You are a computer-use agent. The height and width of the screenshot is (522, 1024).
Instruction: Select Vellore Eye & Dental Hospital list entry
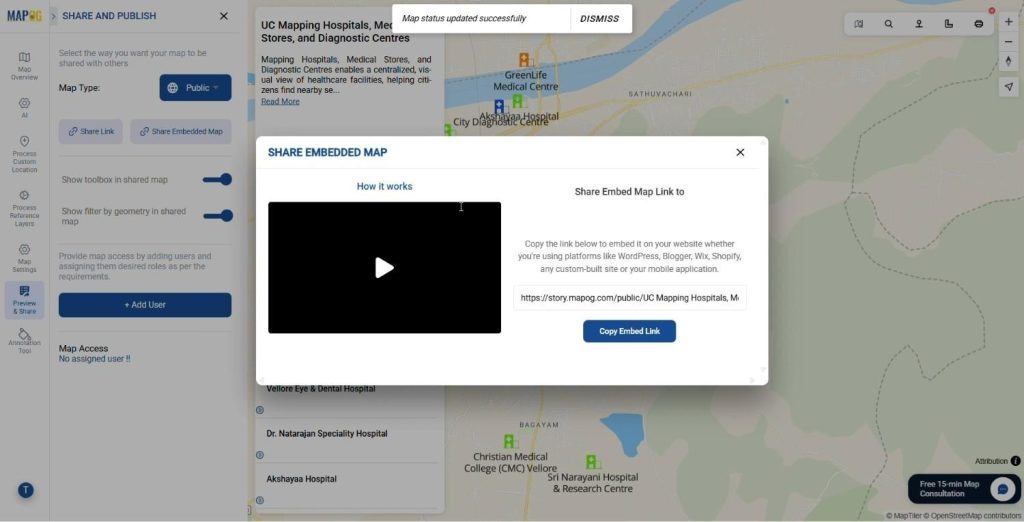pyautogui.click(x=321, y=389)
